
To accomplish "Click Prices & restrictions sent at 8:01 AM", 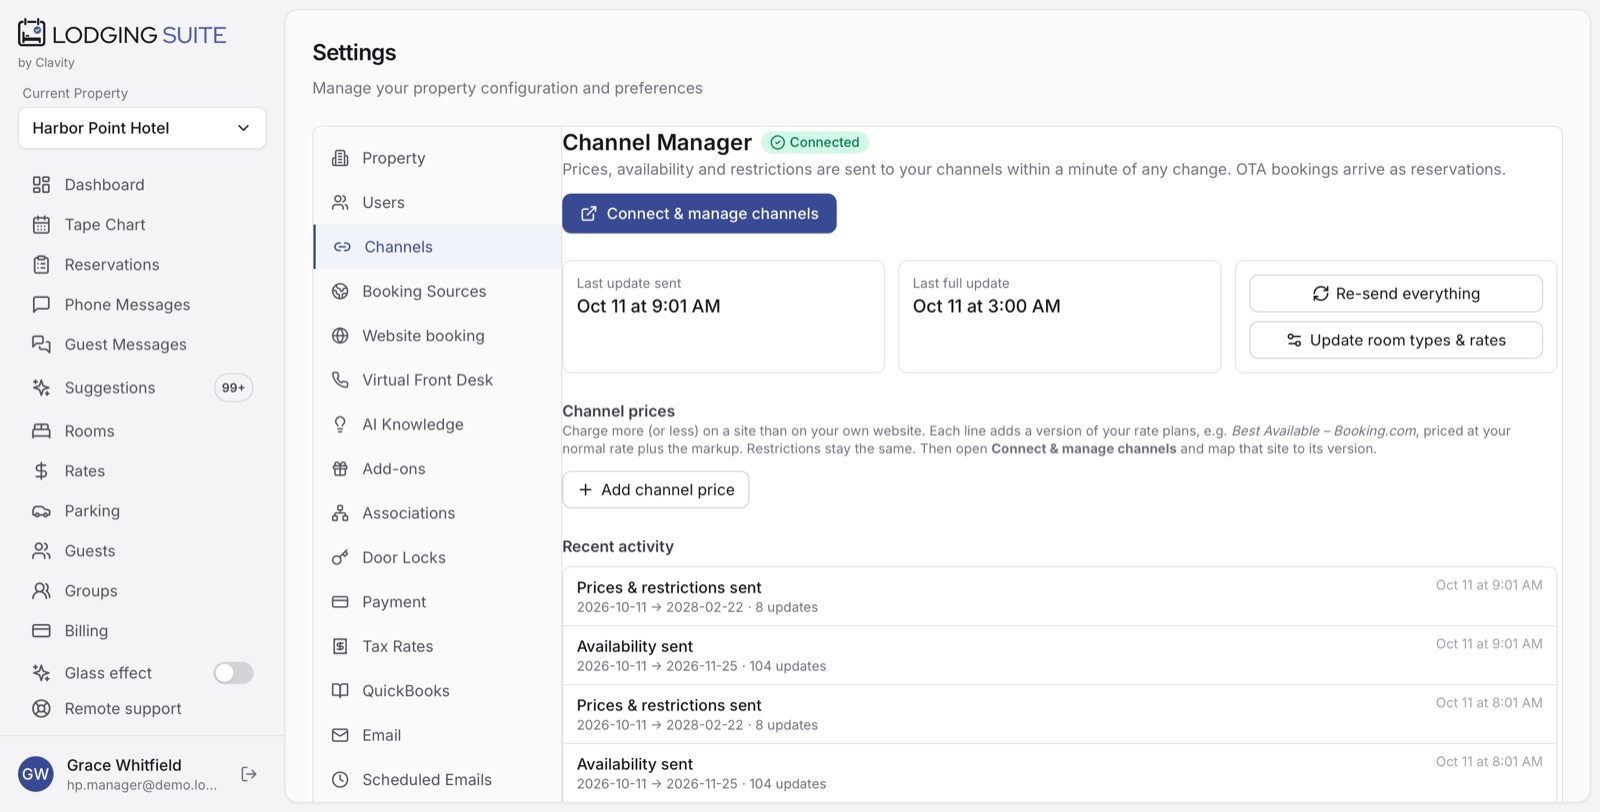I will pos(1060,715).
